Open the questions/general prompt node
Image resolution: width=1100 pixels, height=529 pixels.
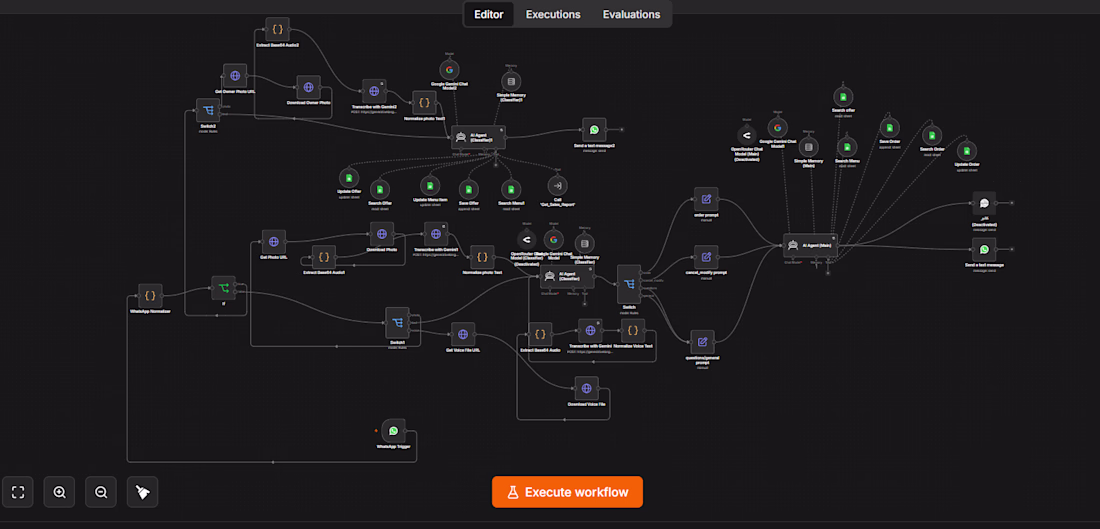pyautogui.click(x=702, y=342)
